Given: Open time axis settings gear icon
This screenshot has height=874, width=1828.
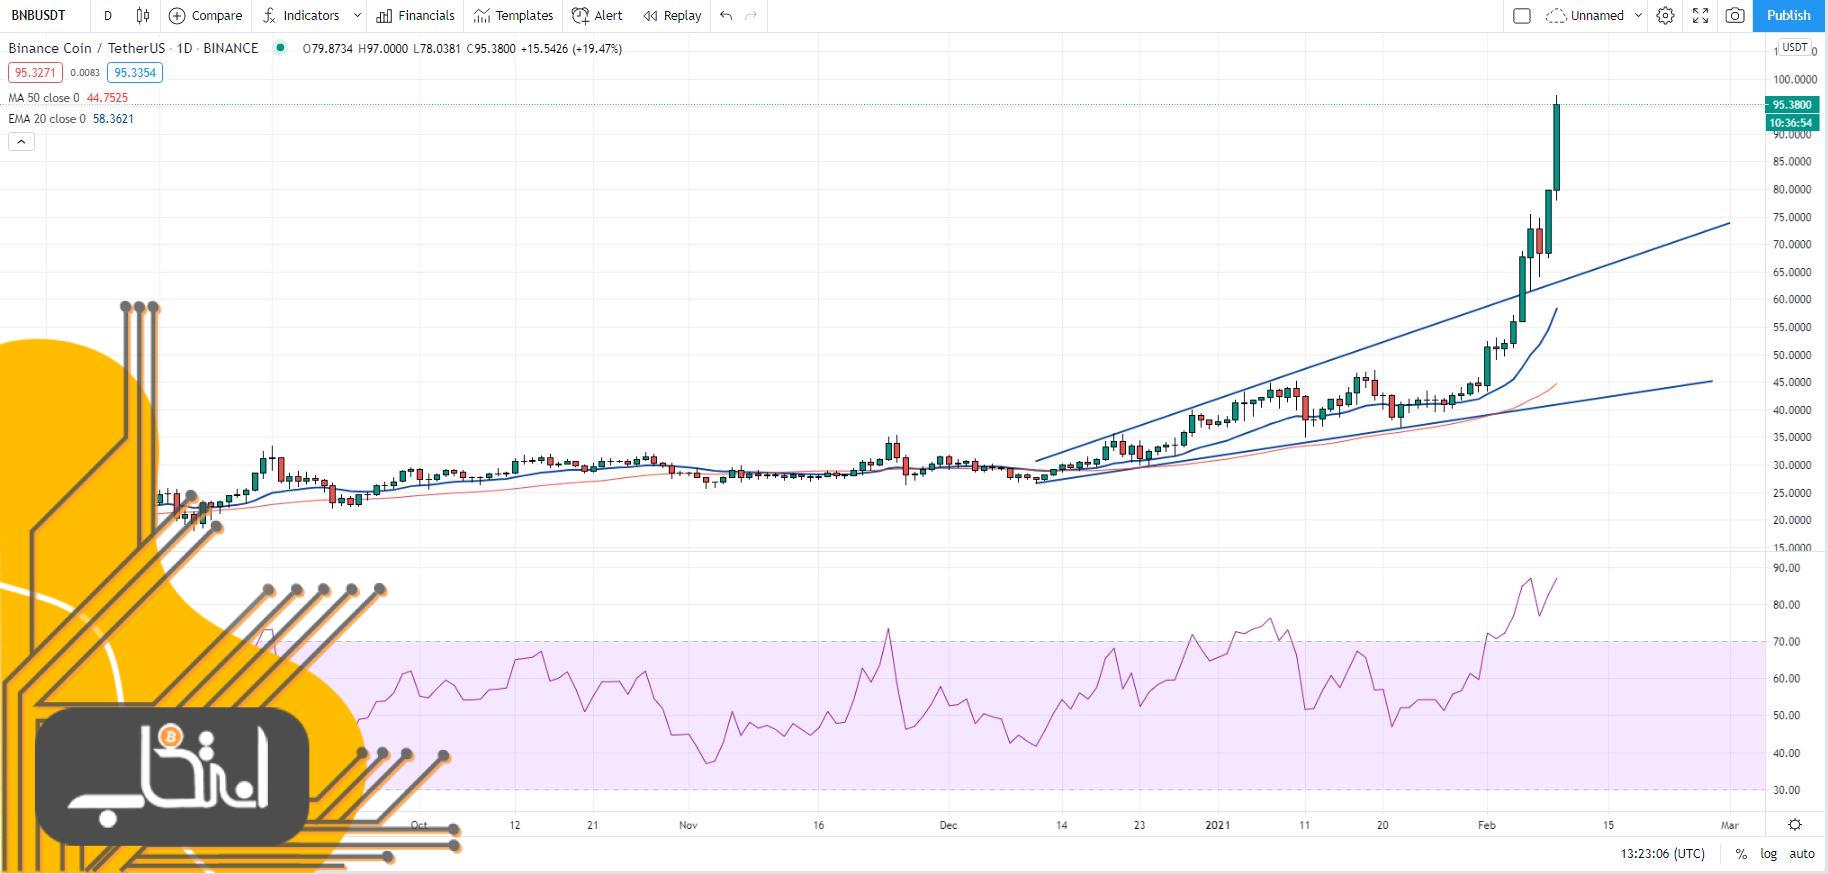Looking at the screenshot, I should [1795, 825].
